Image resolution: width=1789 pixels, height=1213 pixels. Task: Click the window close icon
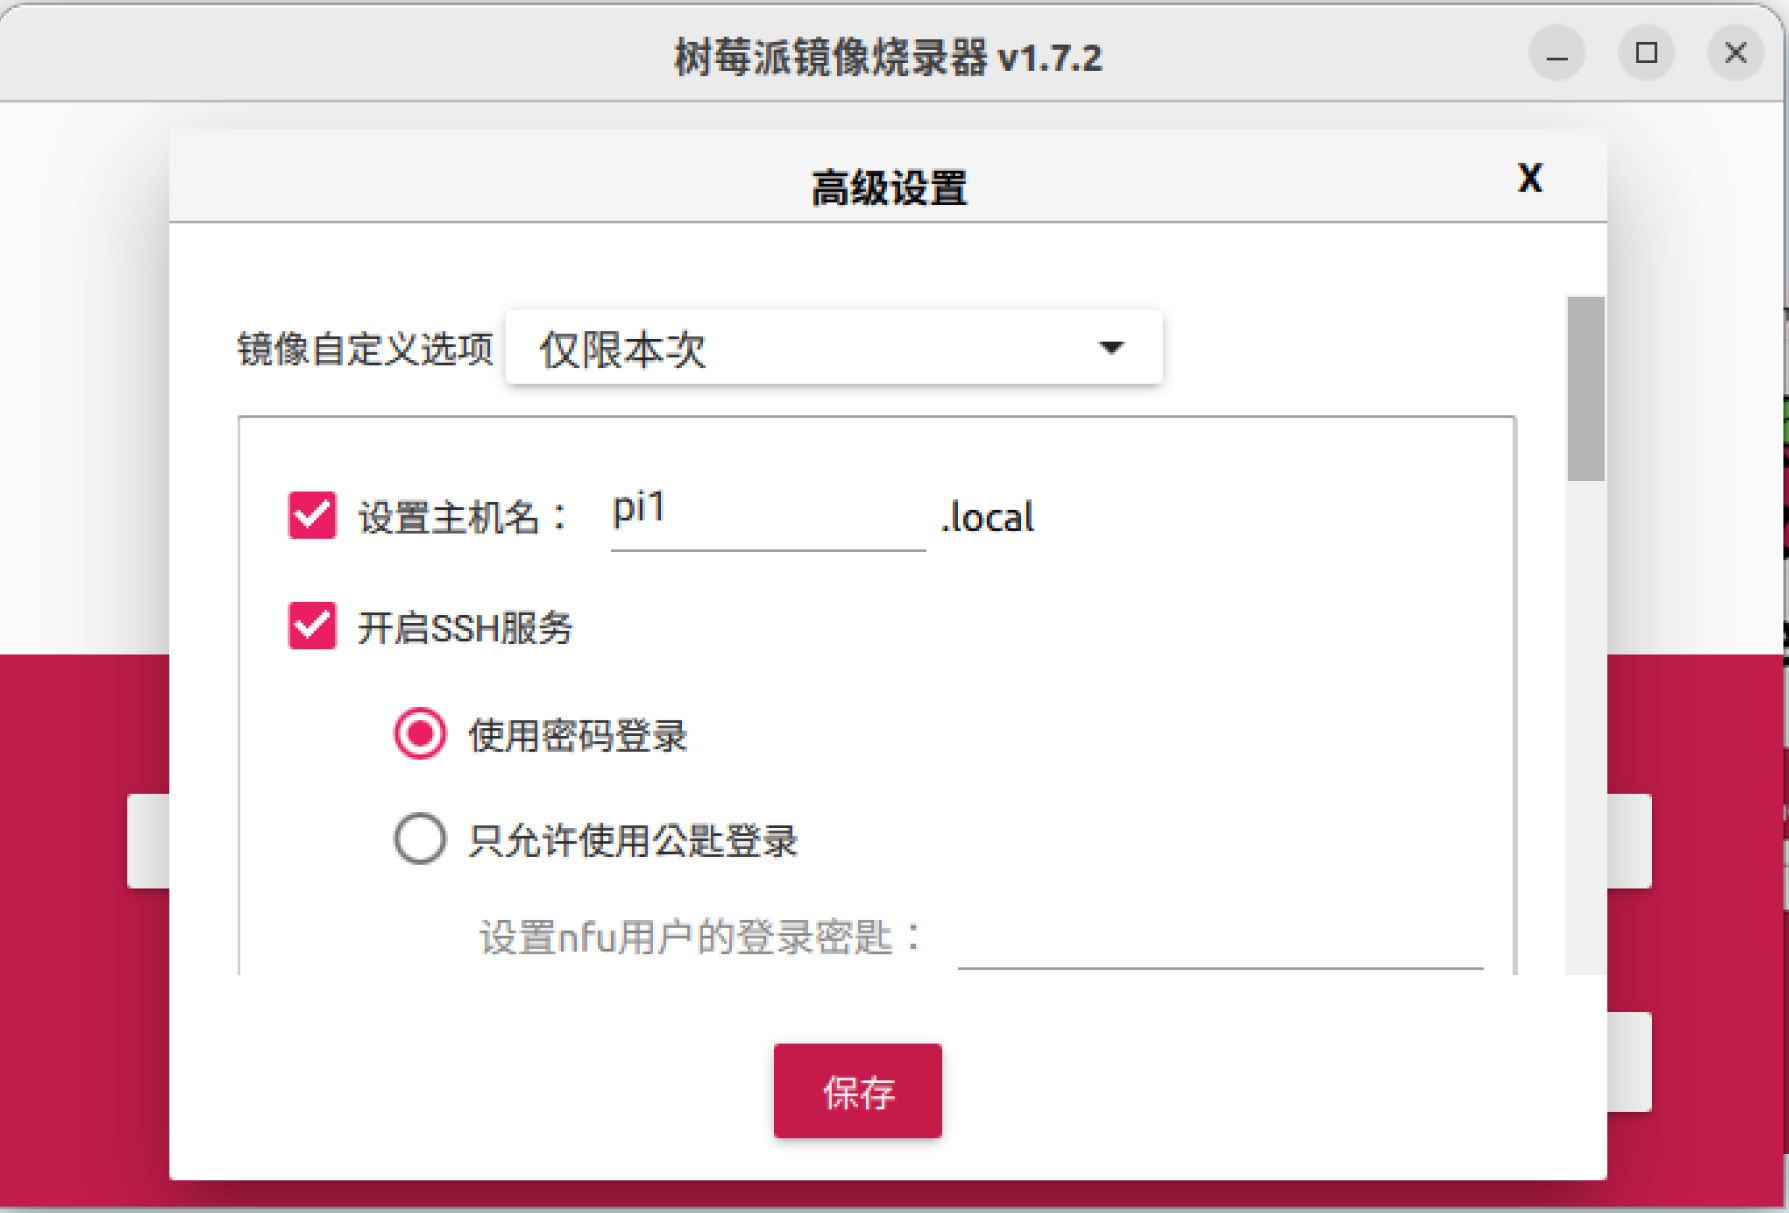click(x=1735, y=53)
